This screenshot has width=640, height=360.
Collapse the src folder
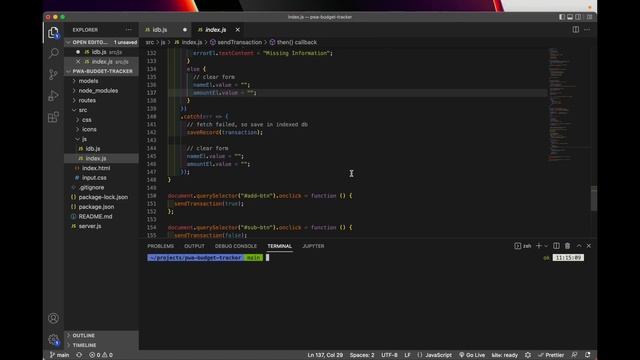83,110
